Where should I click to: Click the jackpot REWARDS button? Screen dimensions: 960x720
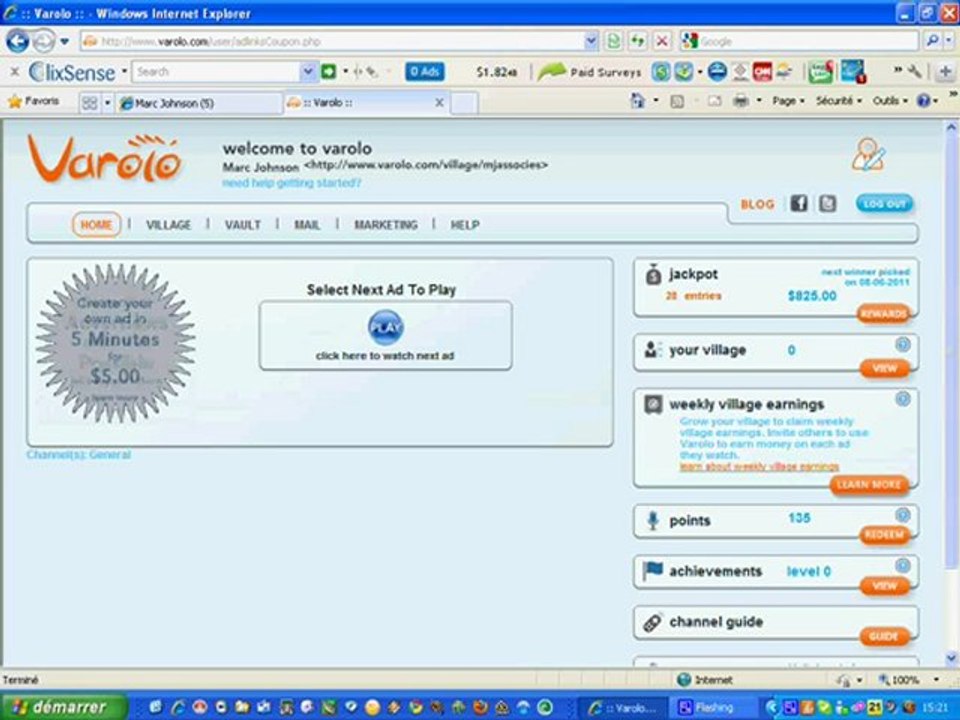click(x=883, y=313)
